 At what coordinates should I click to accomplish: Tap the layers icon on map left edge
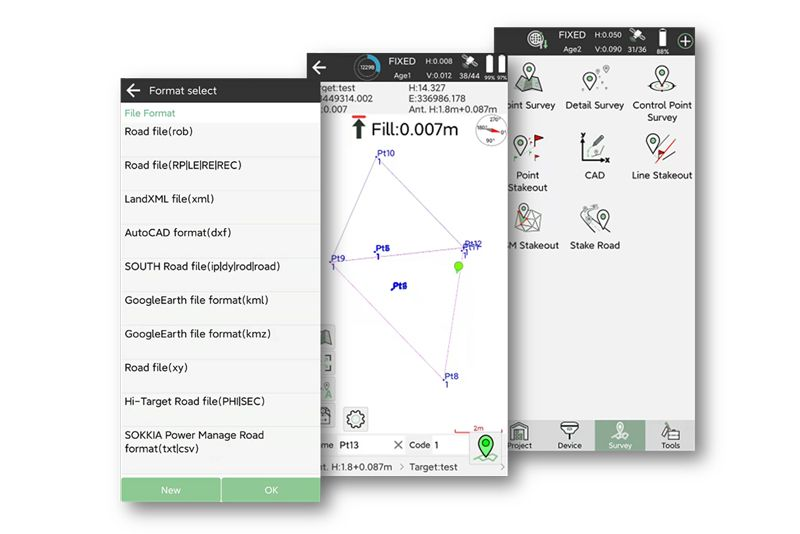click(x=326, y=337)
